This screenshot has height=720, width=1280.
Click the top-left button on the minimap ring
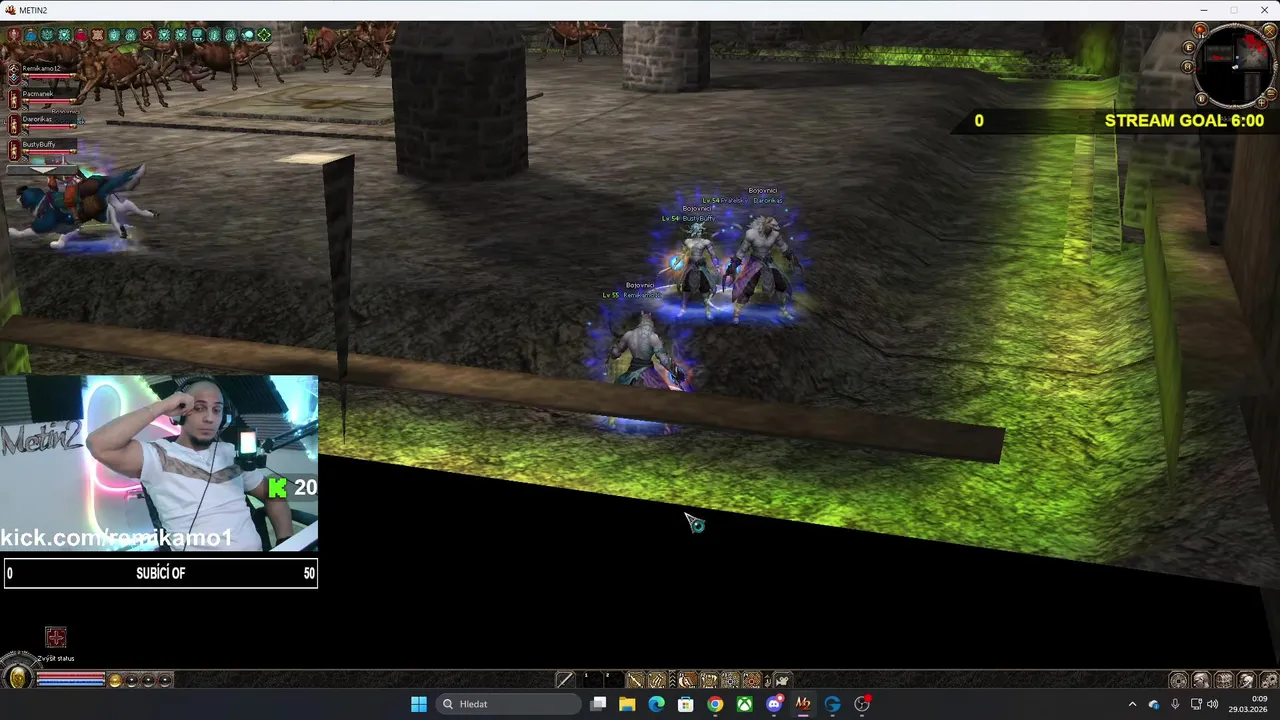[x=1200, y=30]
